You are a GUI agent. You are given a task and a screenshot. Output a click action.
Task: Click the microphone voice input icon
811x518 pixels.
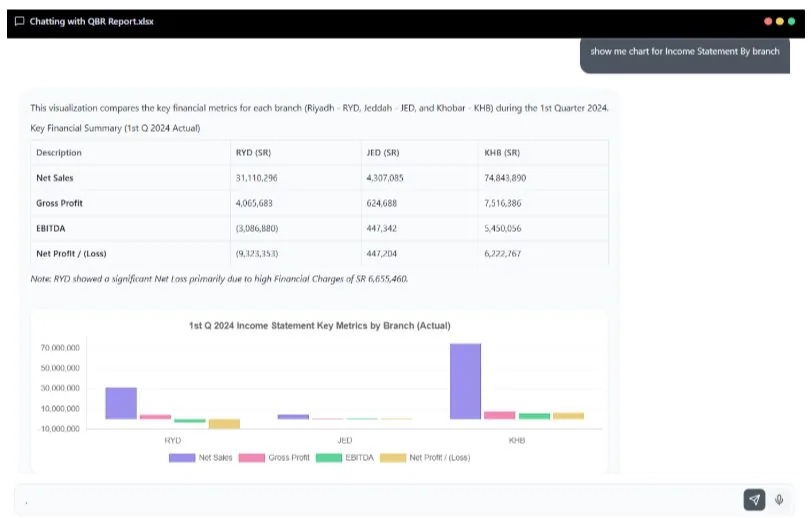779,499
